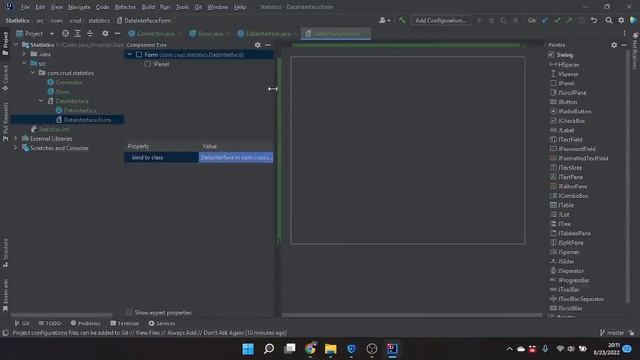This screenshot has height=360, width=640.
Task: Collapse the src folder
Action: (x=24, y=63)
